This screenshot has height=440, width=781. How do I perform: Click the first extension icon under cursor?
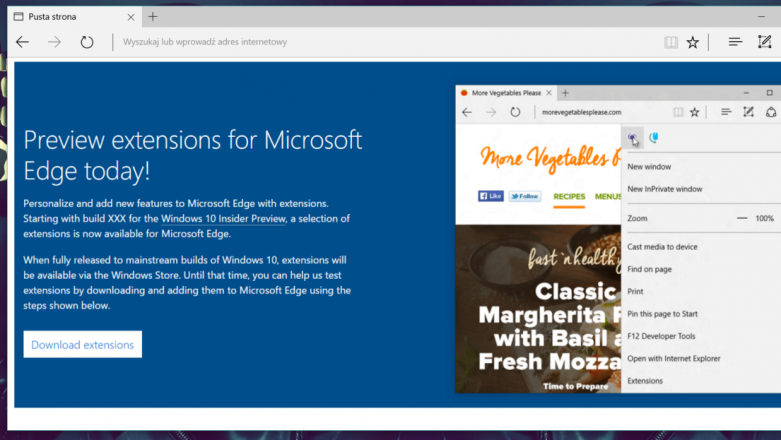tap(633, 139)
